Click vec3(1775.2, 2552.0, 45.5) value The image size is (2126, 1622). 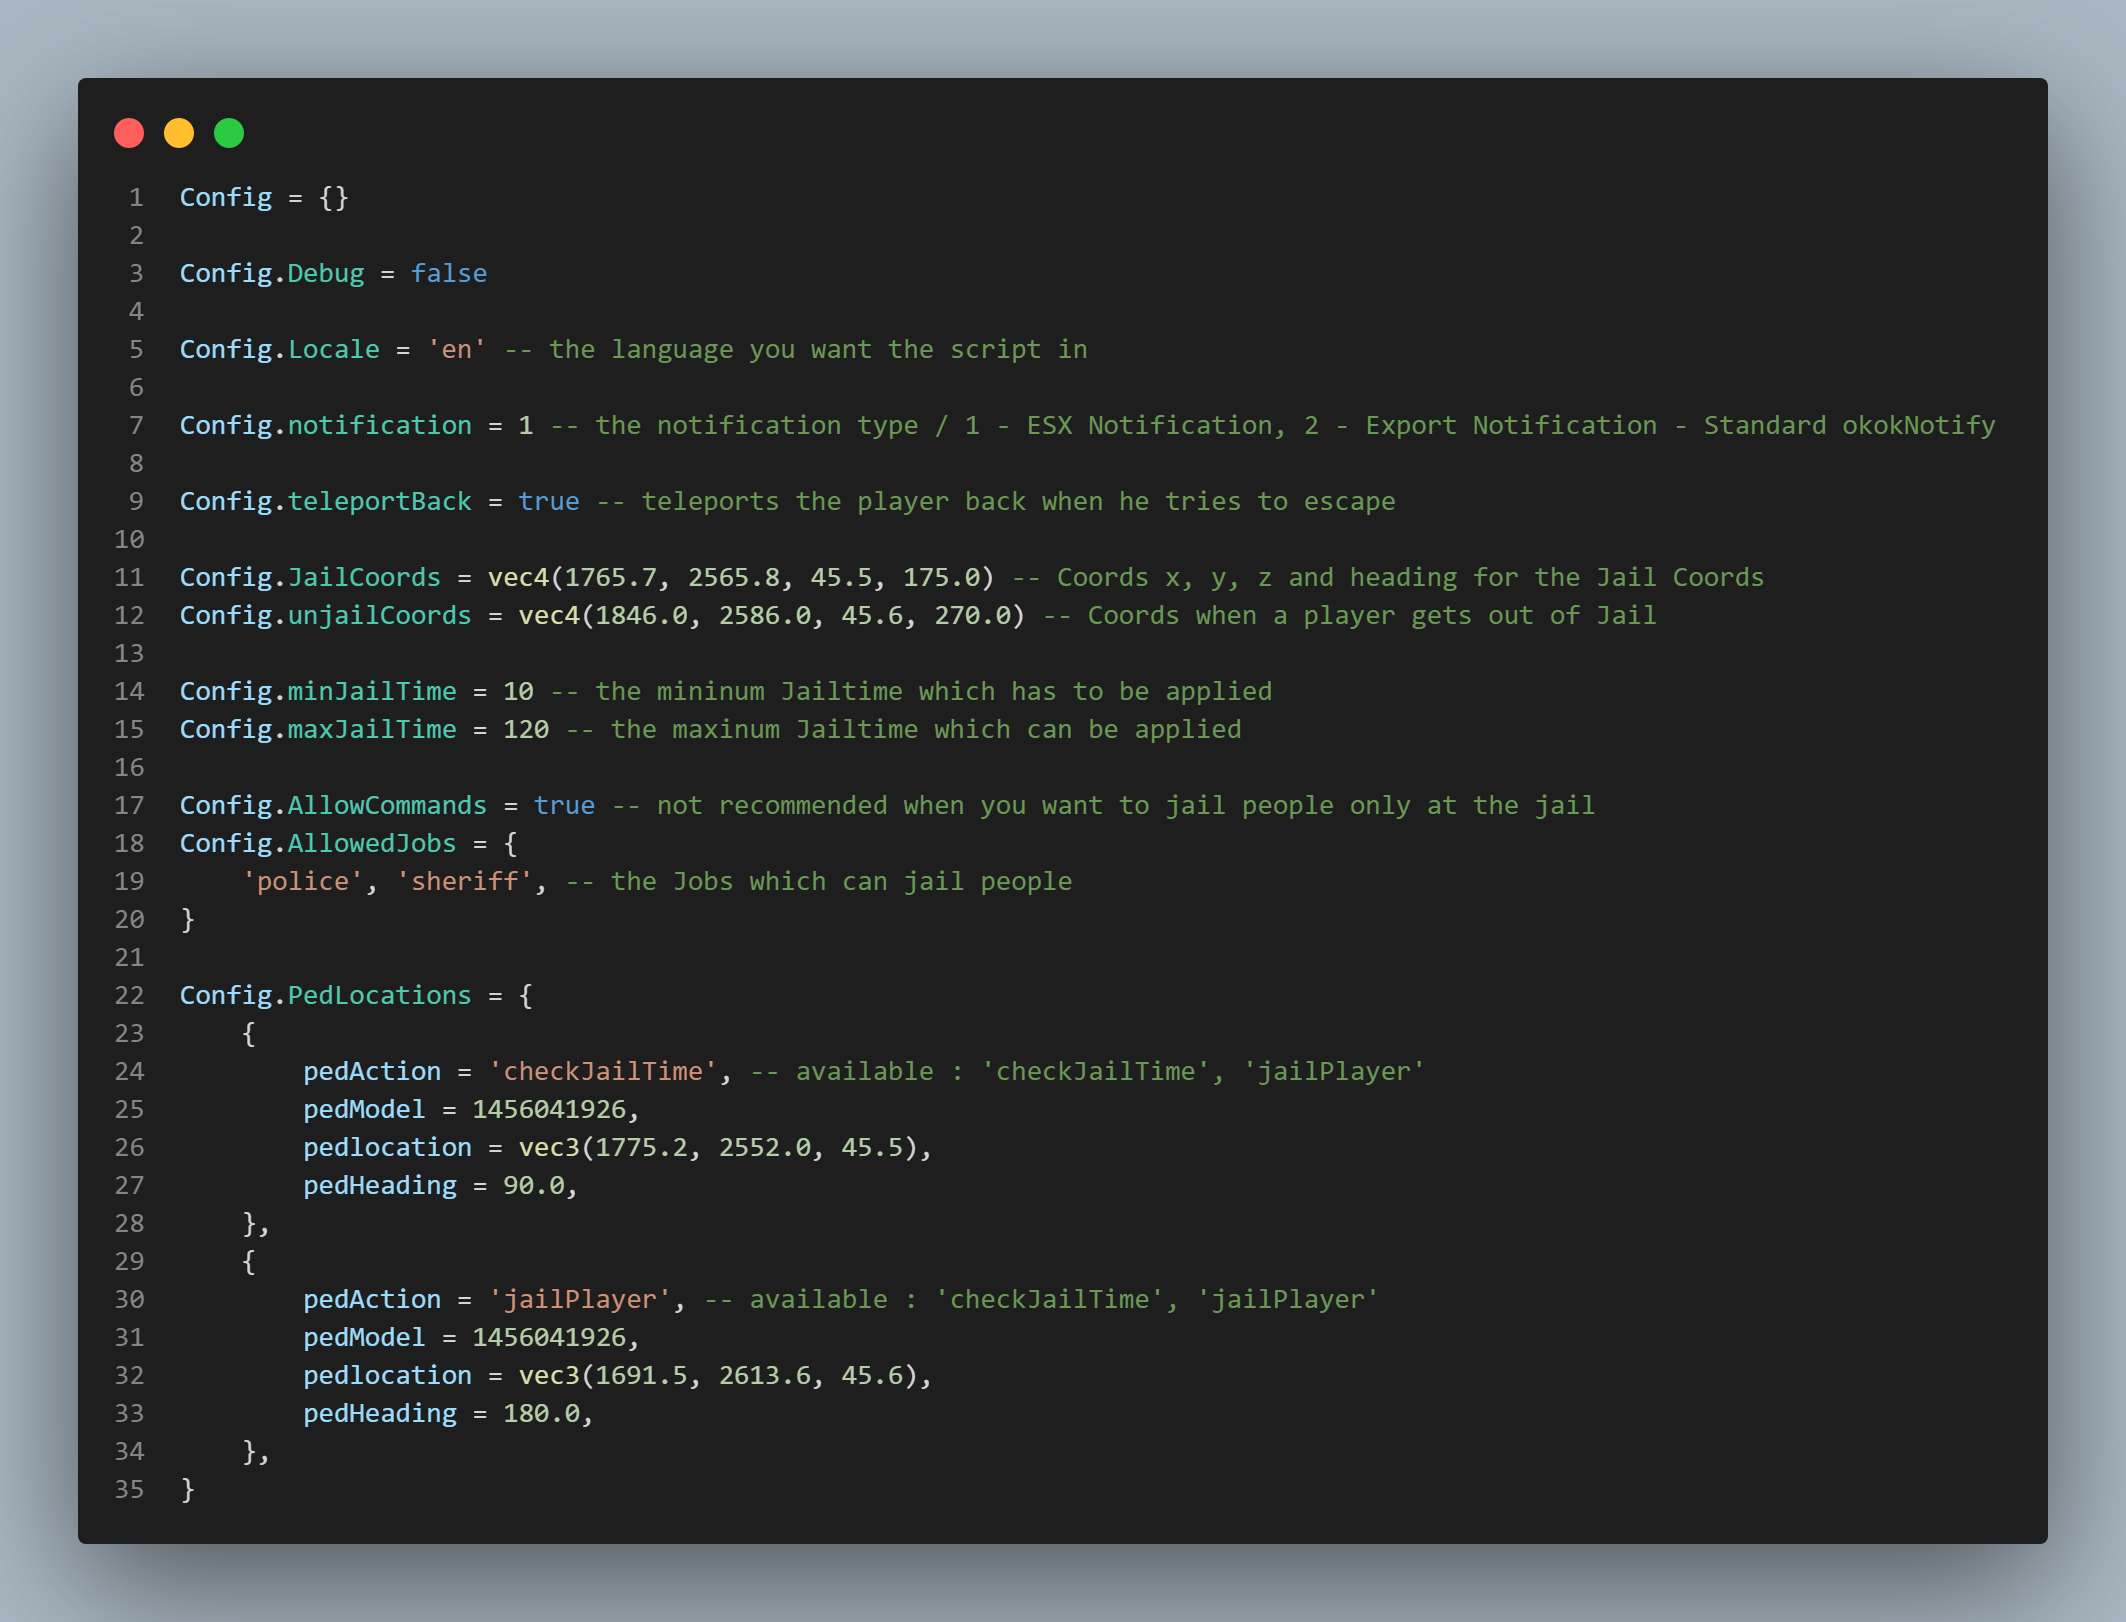(x=718, y=1148)
